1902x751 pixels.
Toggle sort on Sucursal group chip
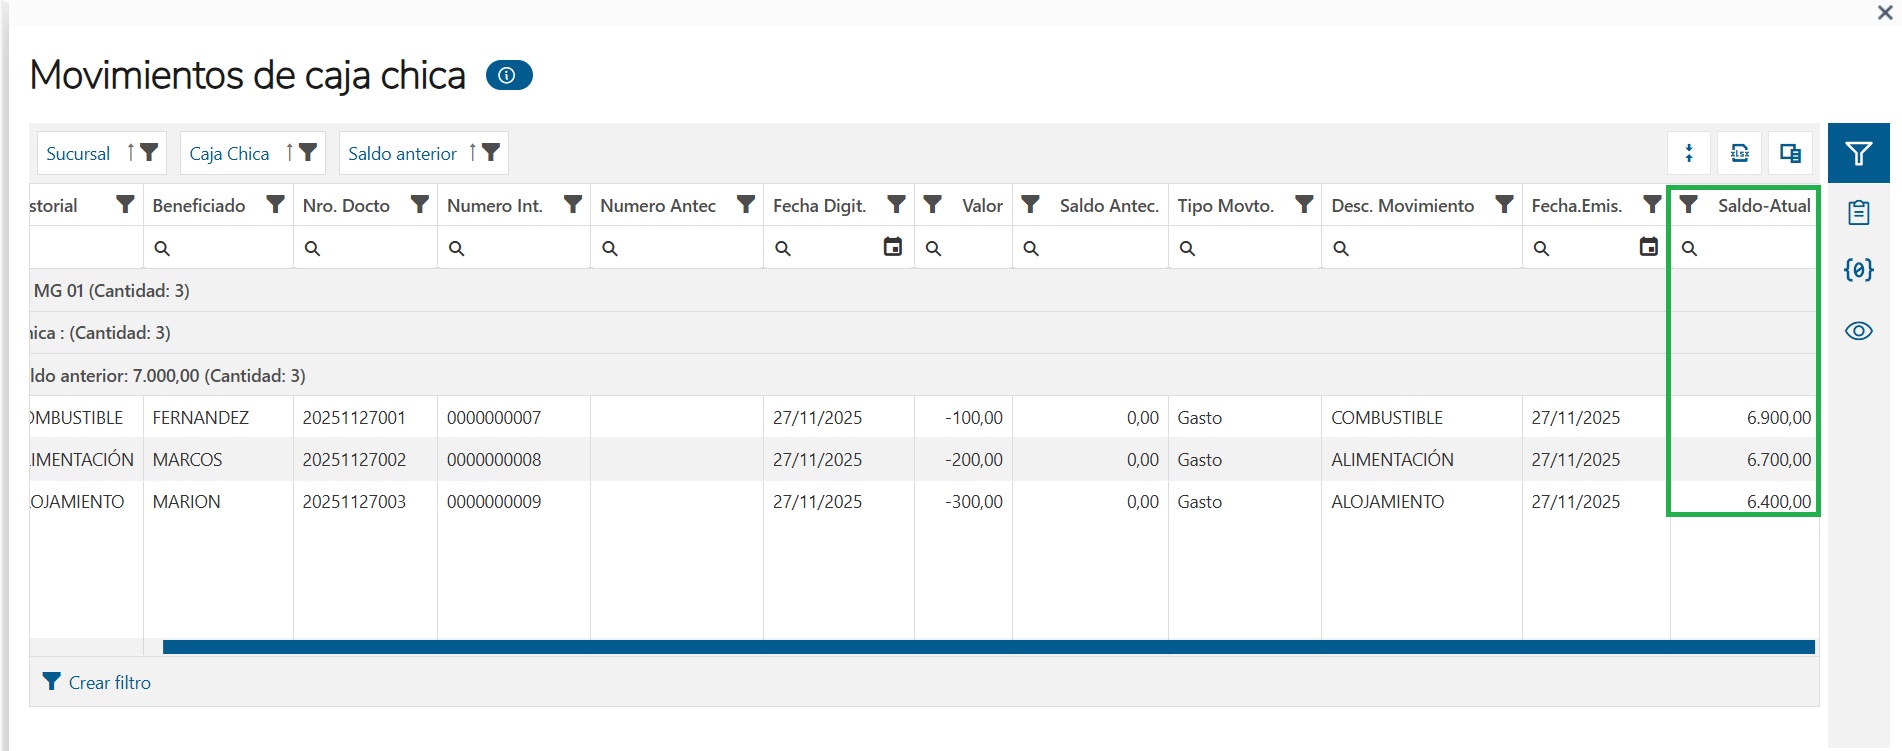130,153
